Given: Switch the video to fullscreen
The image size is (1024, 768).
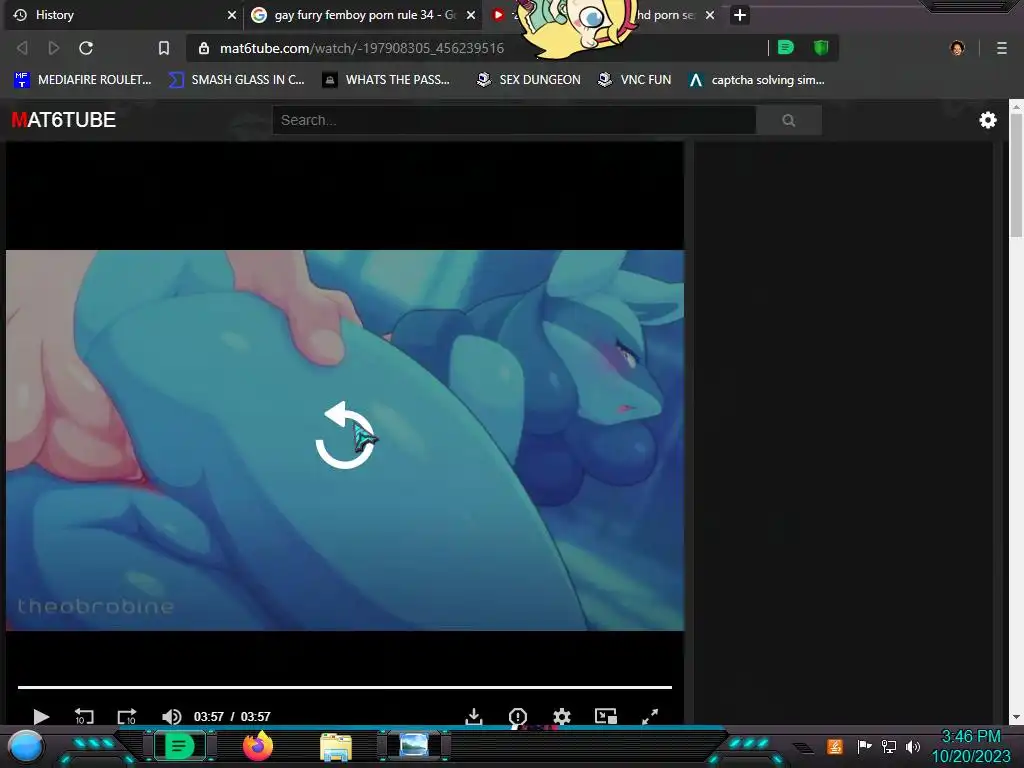Looking at the screenshot, I should coord(650,716).
